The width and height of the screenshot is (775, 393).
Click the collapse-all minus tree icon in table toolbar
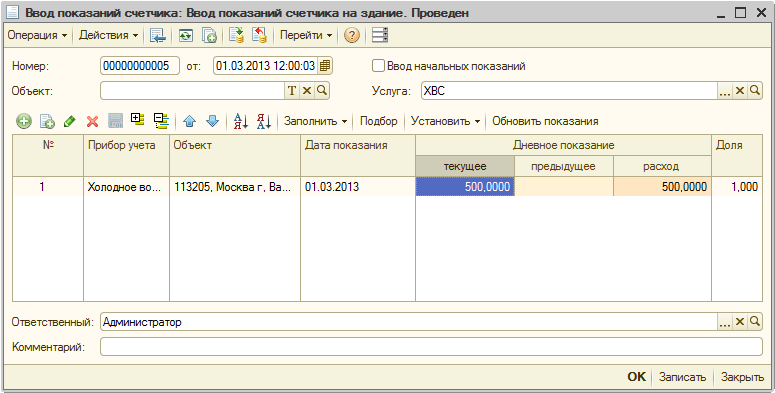[x=161, y=121]
